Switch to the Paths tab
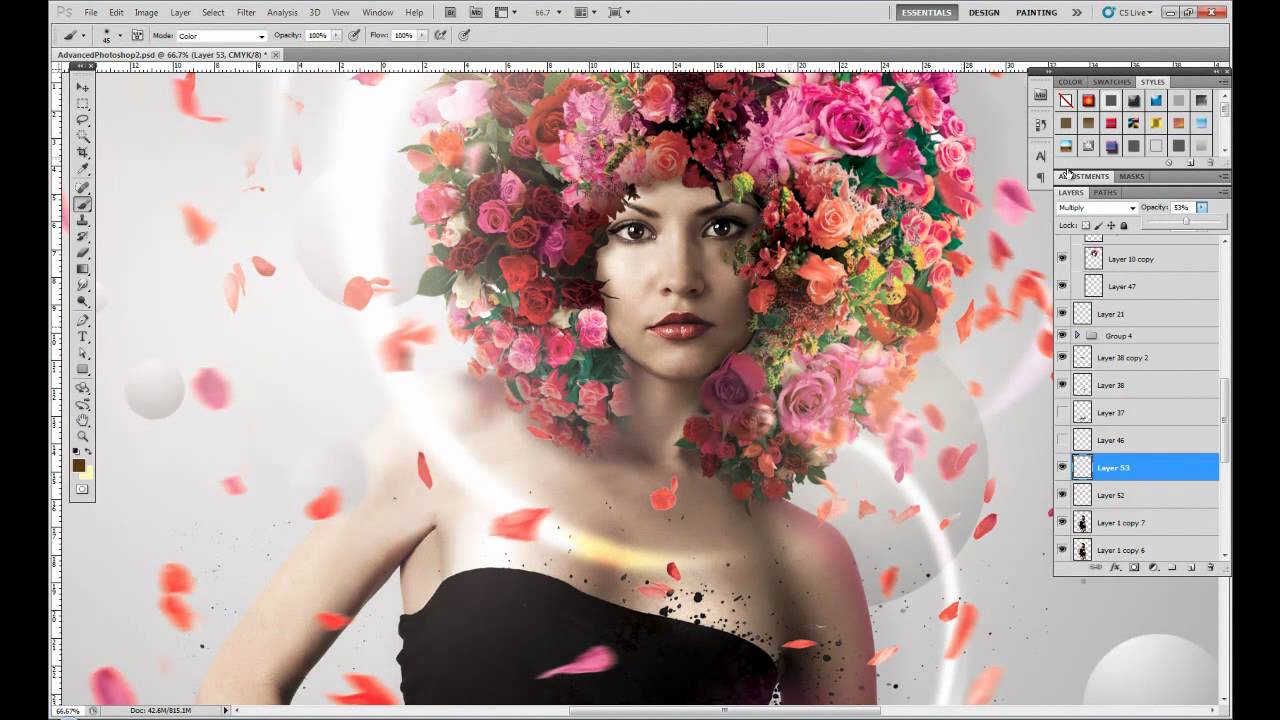1280x720 pixels. coord(1105,192)
